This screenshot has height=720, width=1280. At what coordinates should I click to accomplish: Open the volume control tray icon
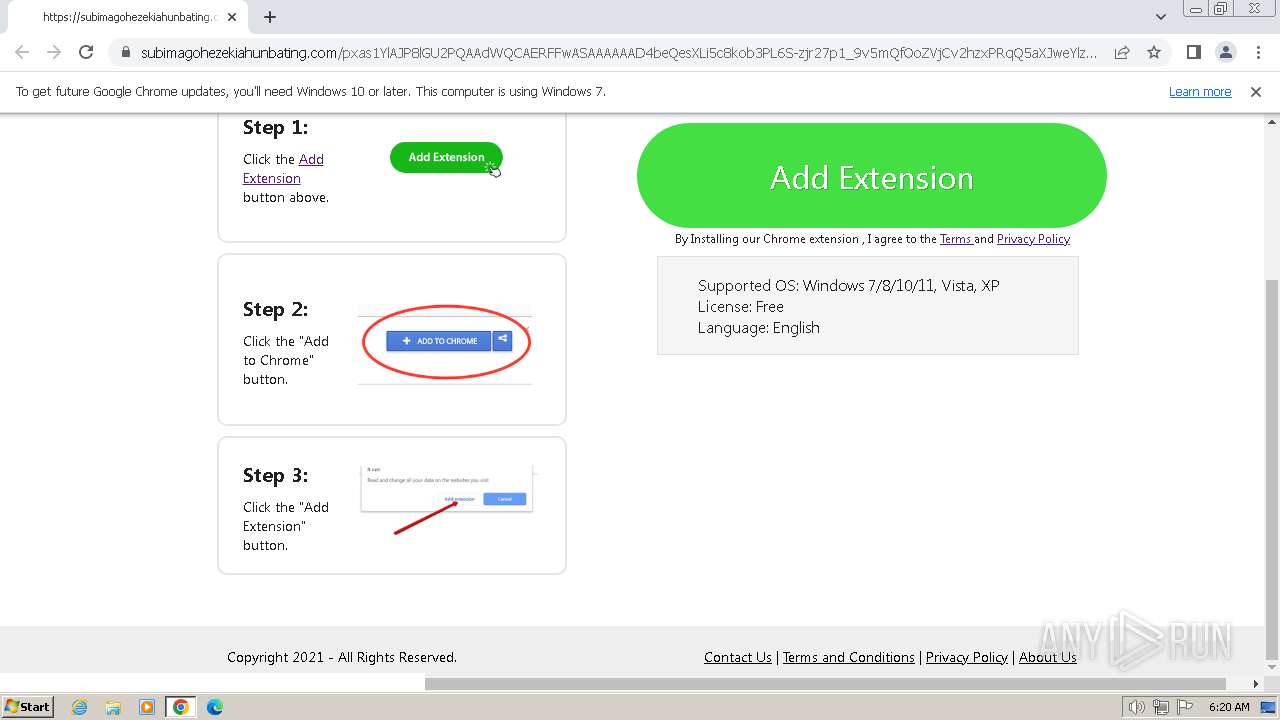[1137, 707]
